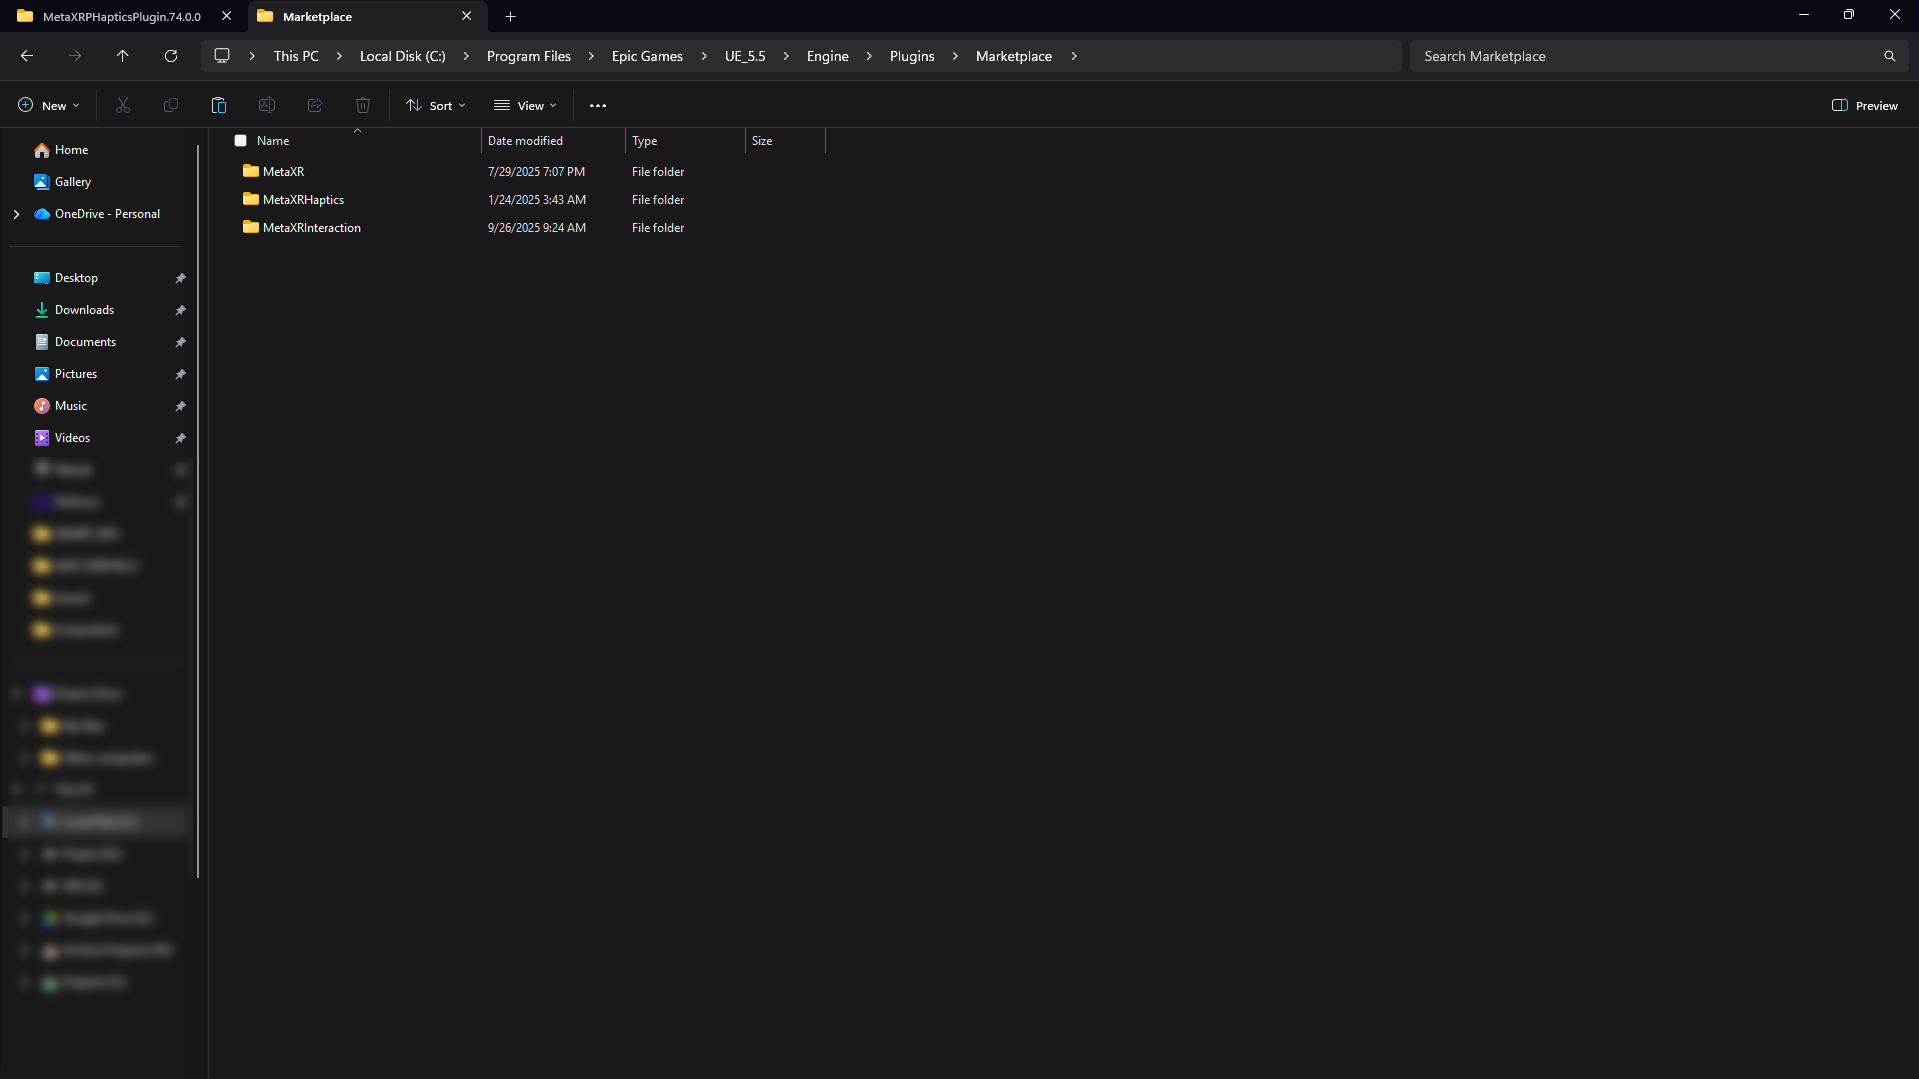1919x1079 pixels.
Task: Refresh the Marketplace folder view
Action: (x=171, y=56)
